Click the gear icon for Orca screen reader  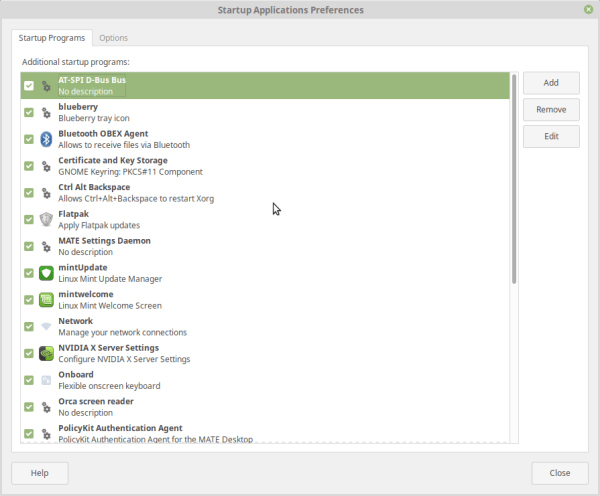(46, 407)
